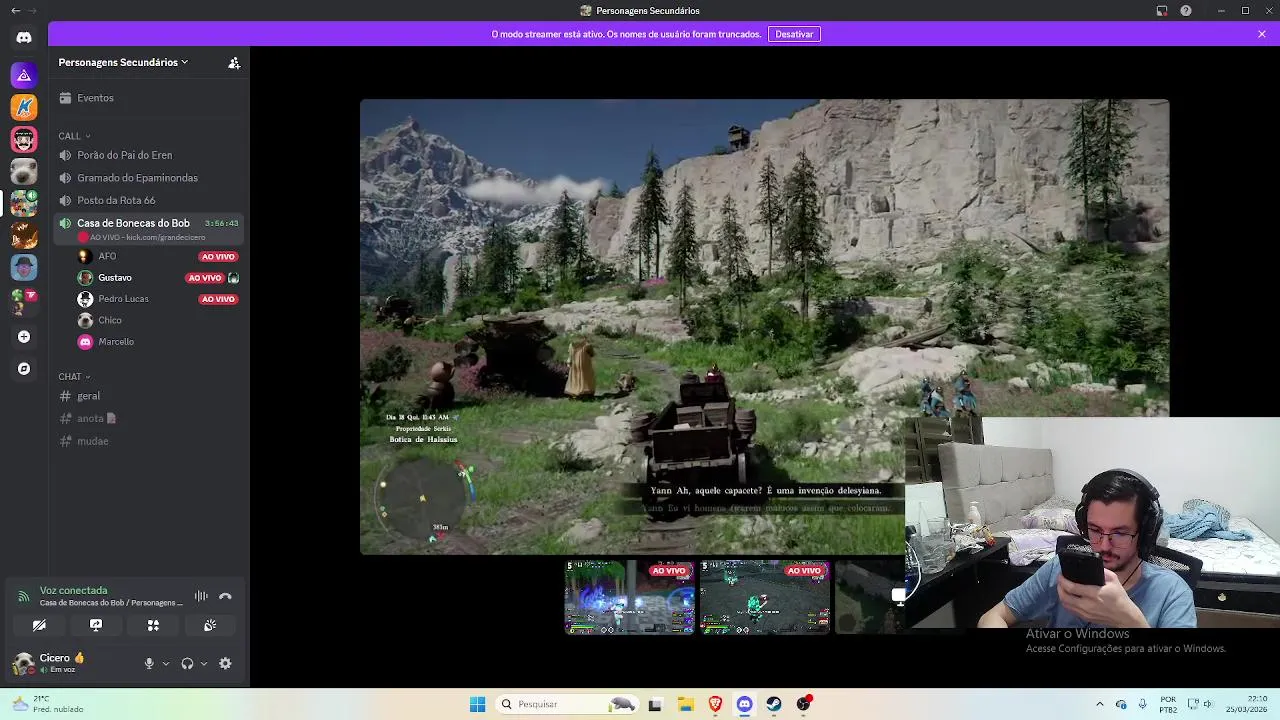The image size is (1280, 720).
Task: Collapse the CALL channel category
Action: (74, 136)
